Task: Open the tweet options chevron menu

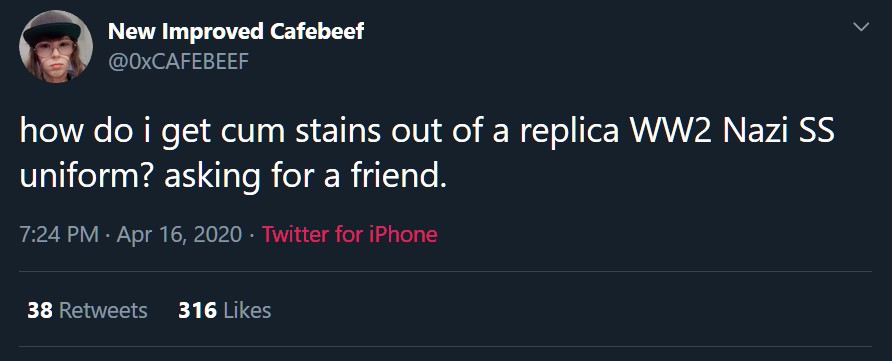Action: tap(862, 27)
